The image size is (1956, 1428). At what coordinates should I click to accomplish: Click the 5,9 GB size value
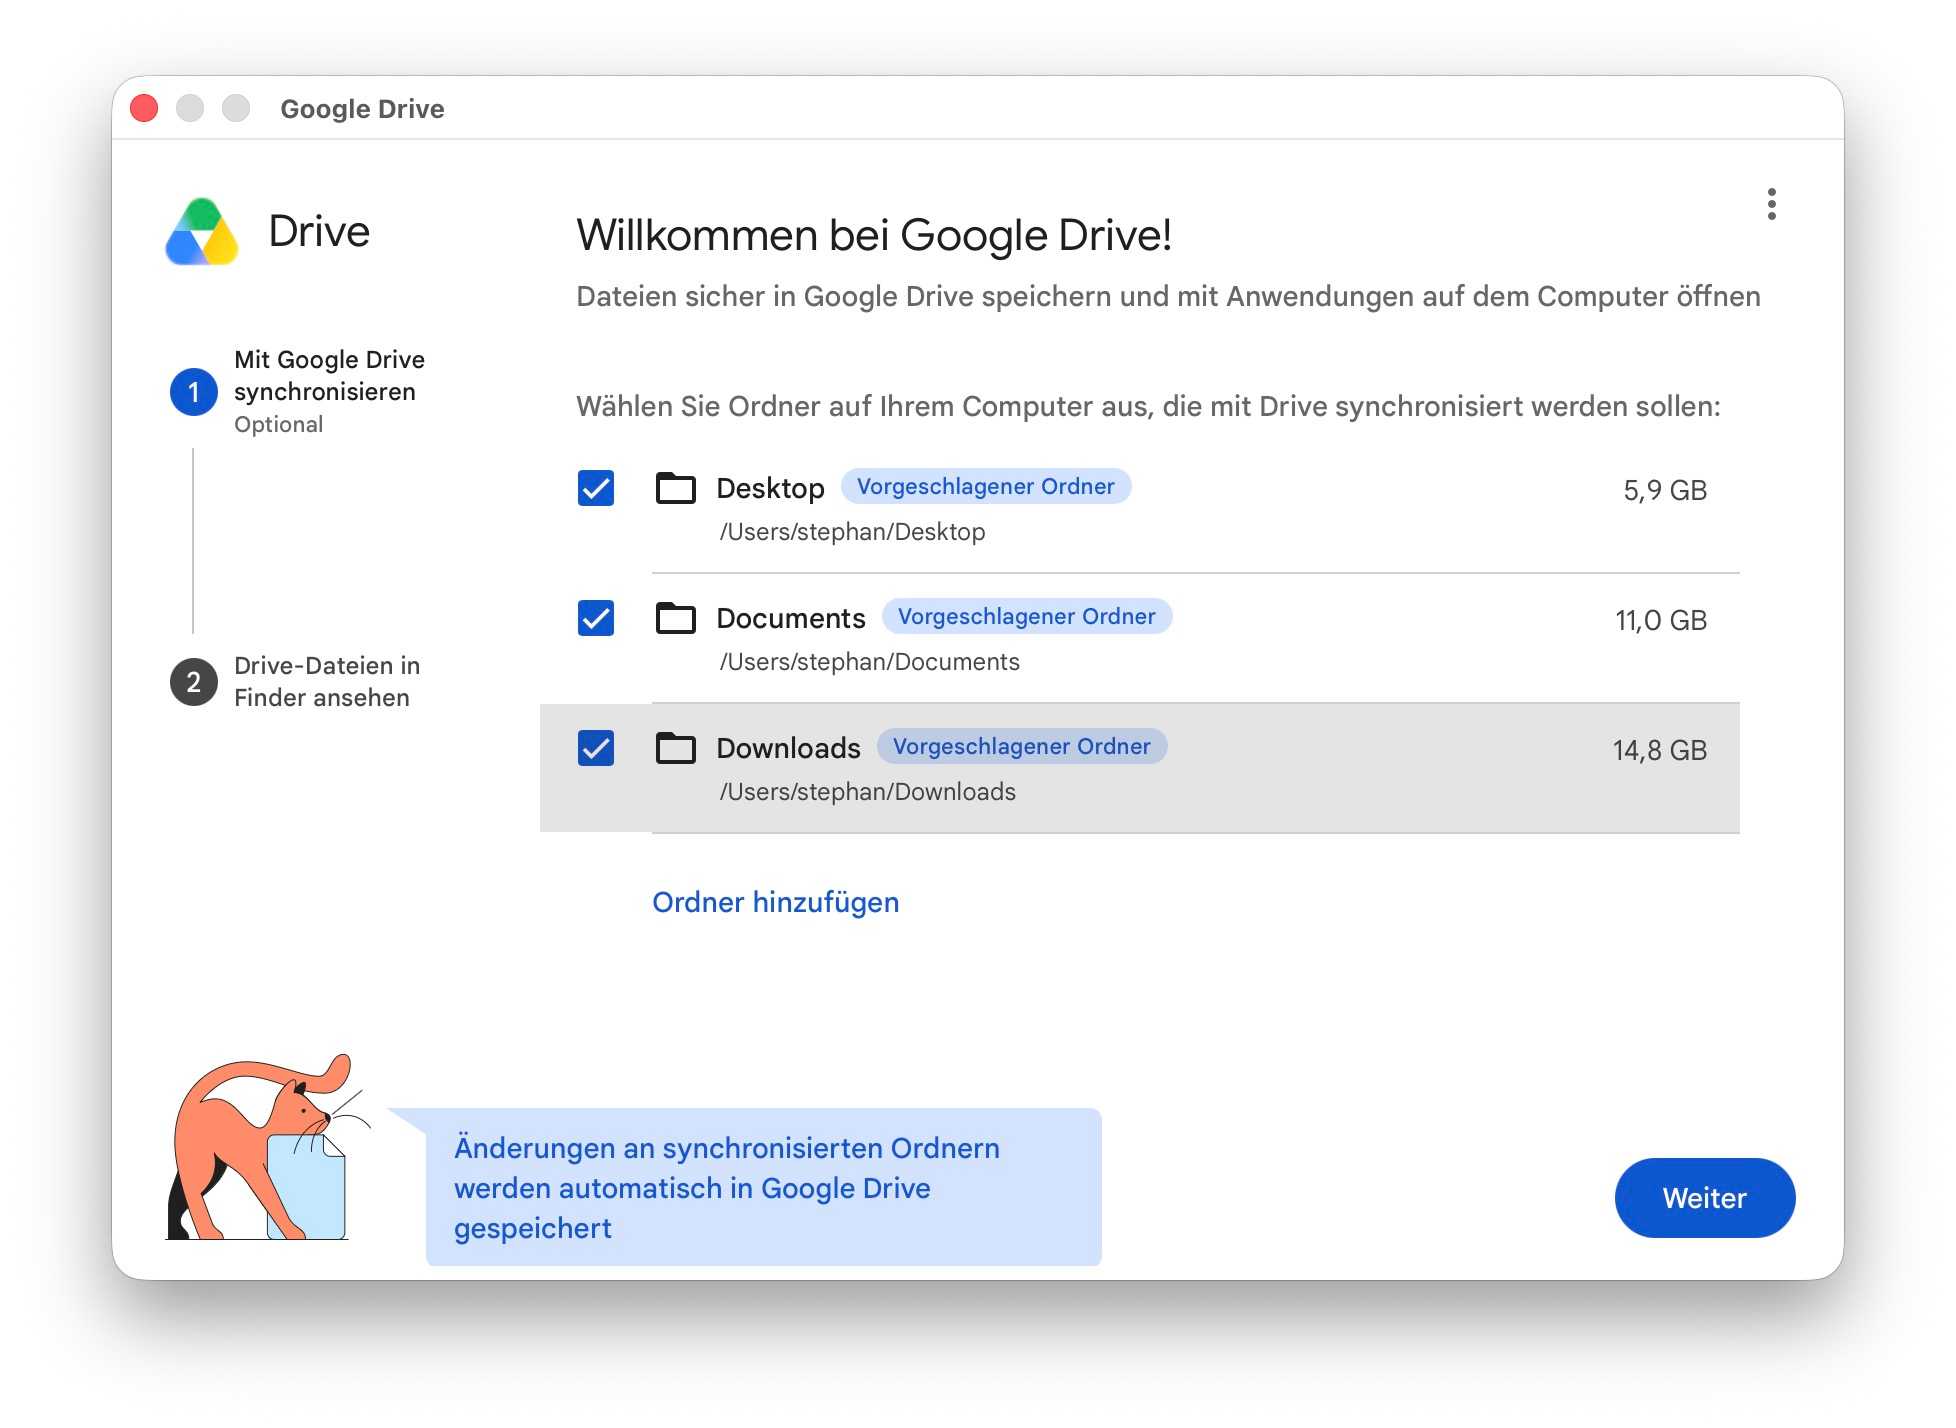pos(1665,490)
